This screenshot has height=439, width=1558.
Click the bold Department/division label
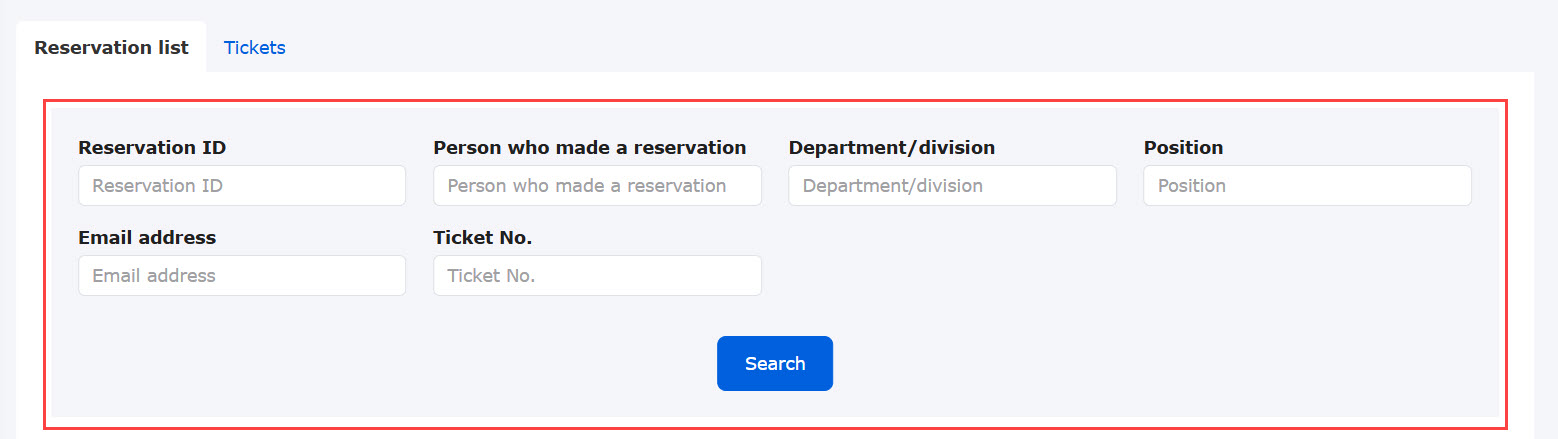click(x=892, y=148)
